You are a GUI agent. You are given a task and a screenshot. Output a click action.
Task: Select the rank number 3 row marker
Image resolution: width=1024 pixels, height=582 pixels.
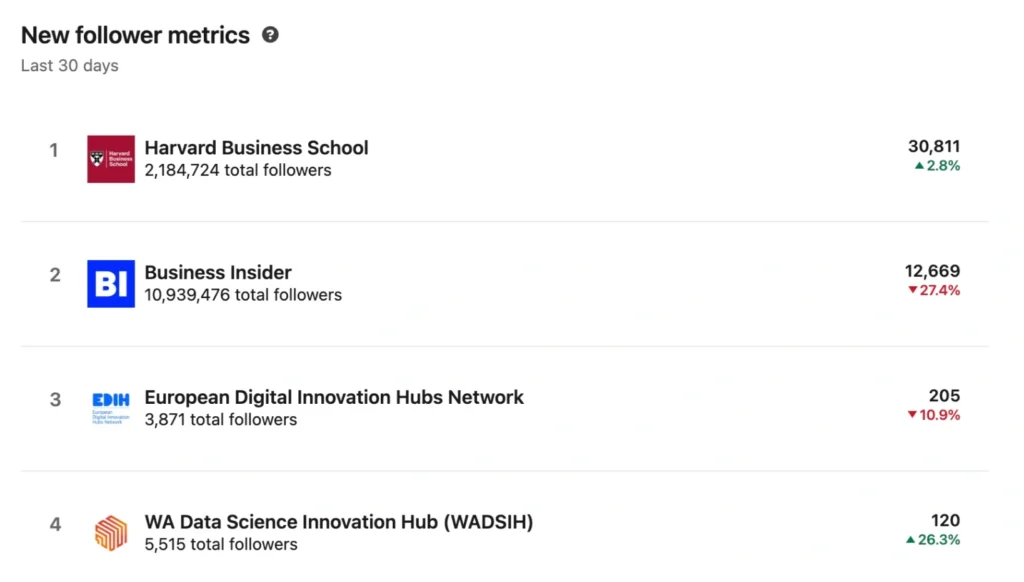[x=55, y=399]
